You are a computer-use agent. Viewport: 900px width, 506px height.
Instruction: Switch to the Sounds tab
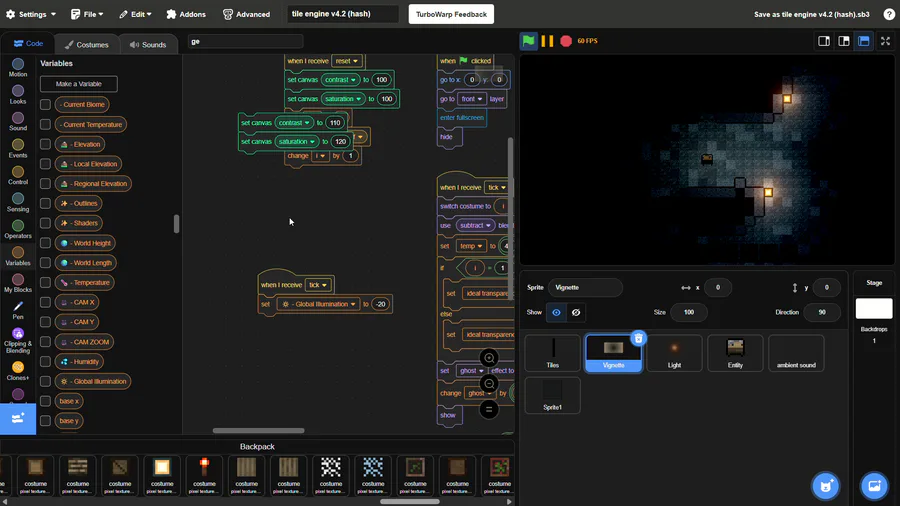coord(148,44)
